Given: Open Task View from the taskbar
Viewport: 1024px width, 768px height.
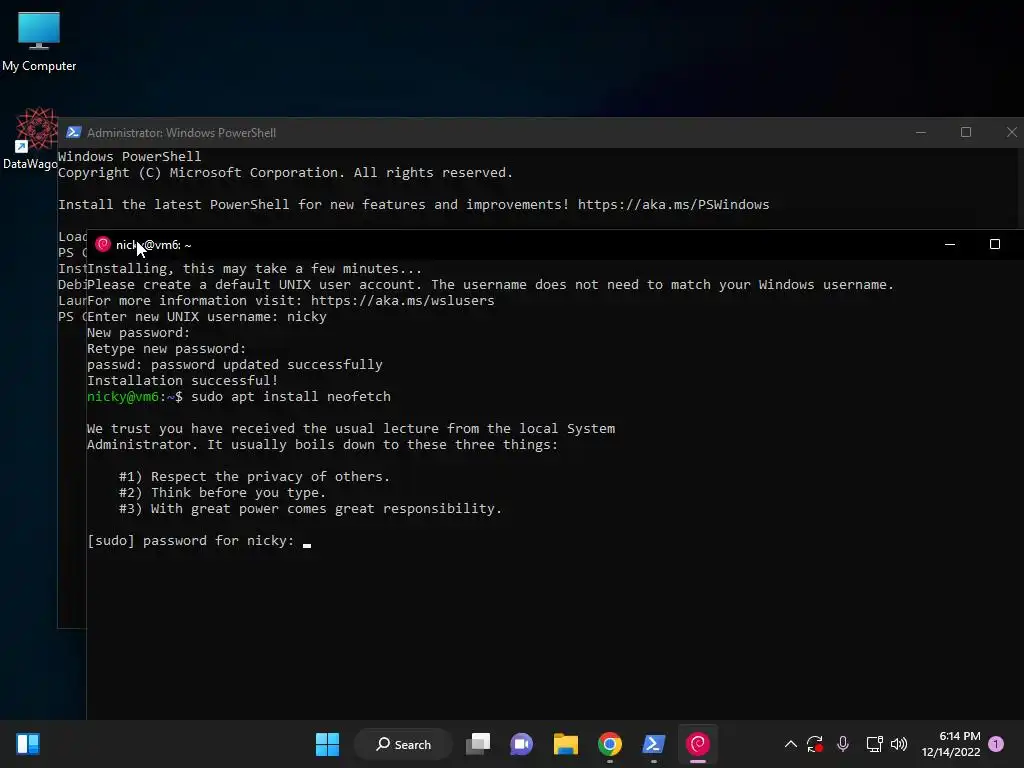Looking at the screenshot, I should 478,744.
